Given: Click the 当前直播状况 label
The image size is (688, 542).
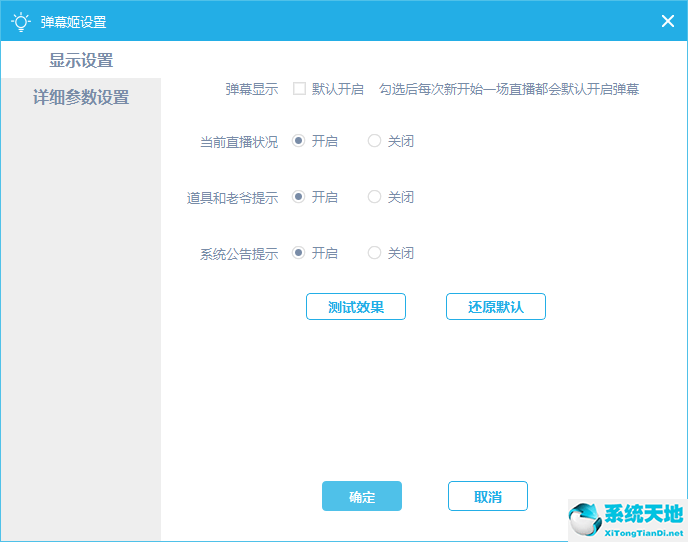Looking at the screenshot, I should click(239, 142).
